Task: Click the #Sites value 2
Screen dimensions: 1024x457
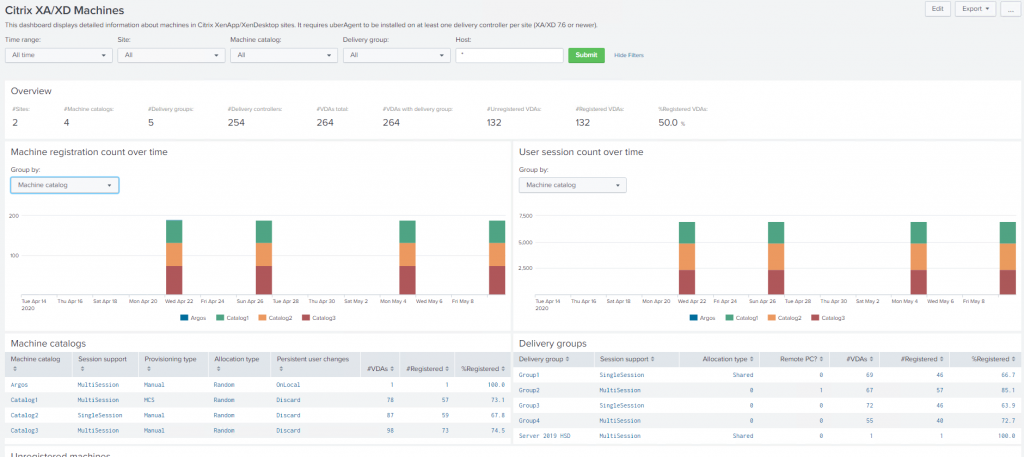Action: (x=14, y=122)
